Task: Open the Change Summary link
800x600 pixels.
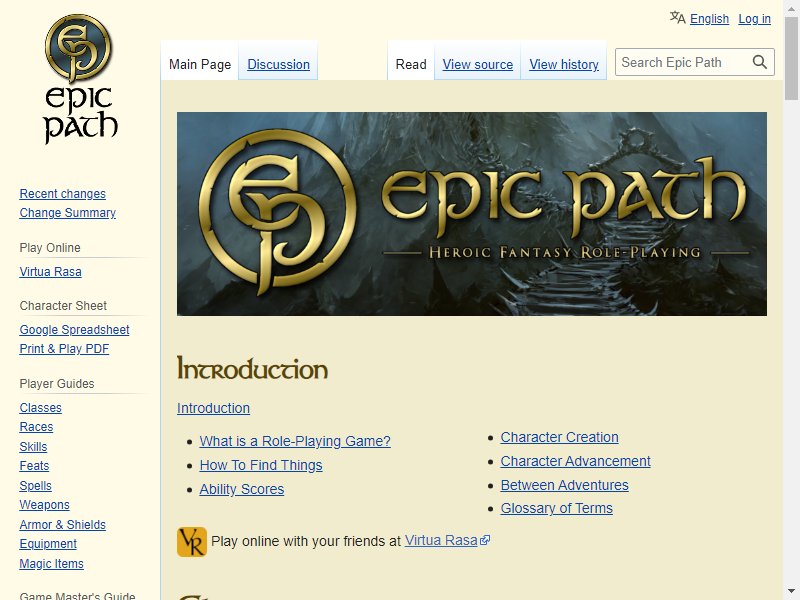Action: click(67, 213)
